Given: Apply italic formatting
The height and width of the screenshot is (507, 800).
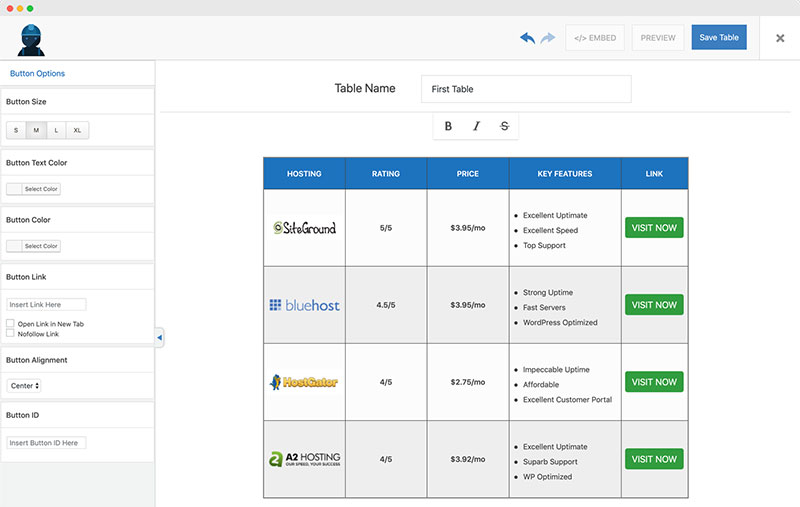Looking at the screenshot, I should (x=476, y=126).
